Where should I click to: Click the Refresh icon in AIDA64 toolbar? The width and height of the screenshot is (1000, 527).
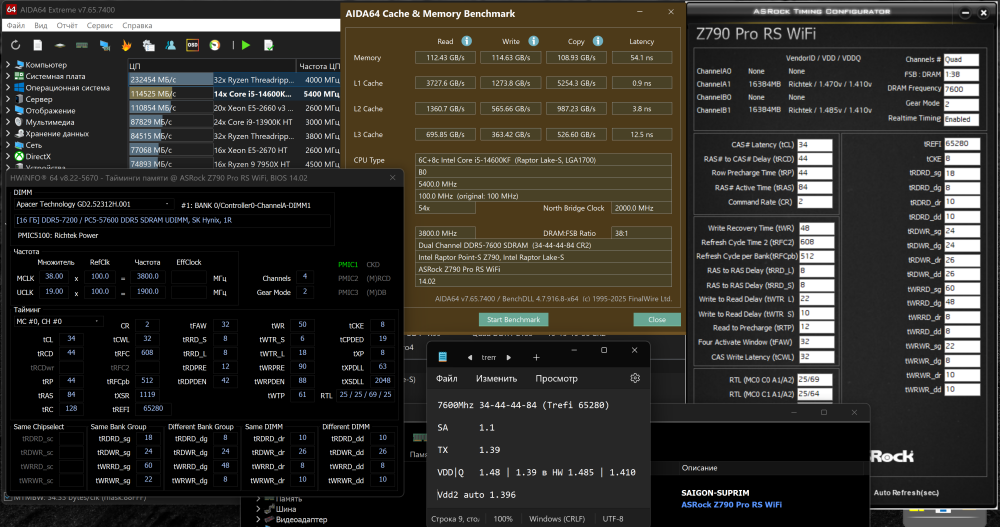(x=16, y=46)
